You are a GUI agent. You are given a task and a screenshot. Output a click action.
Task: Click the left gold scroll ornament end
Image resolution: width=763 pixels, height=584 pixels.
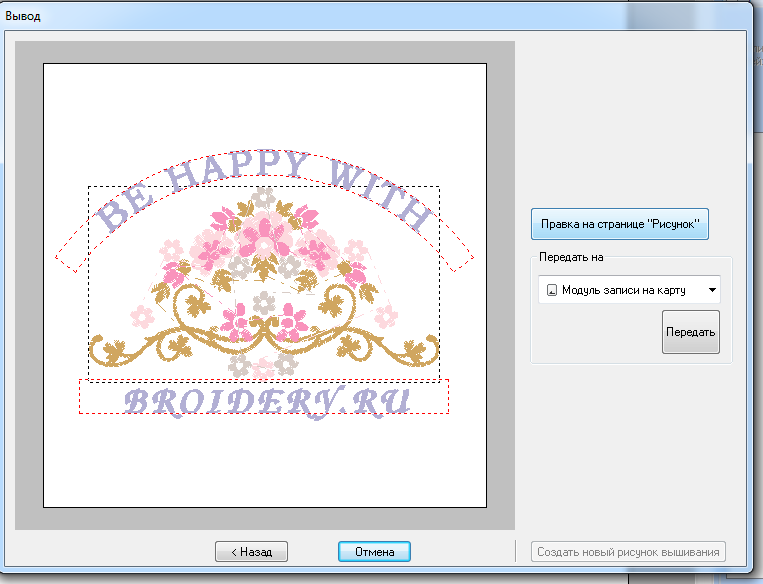point(106,349)
